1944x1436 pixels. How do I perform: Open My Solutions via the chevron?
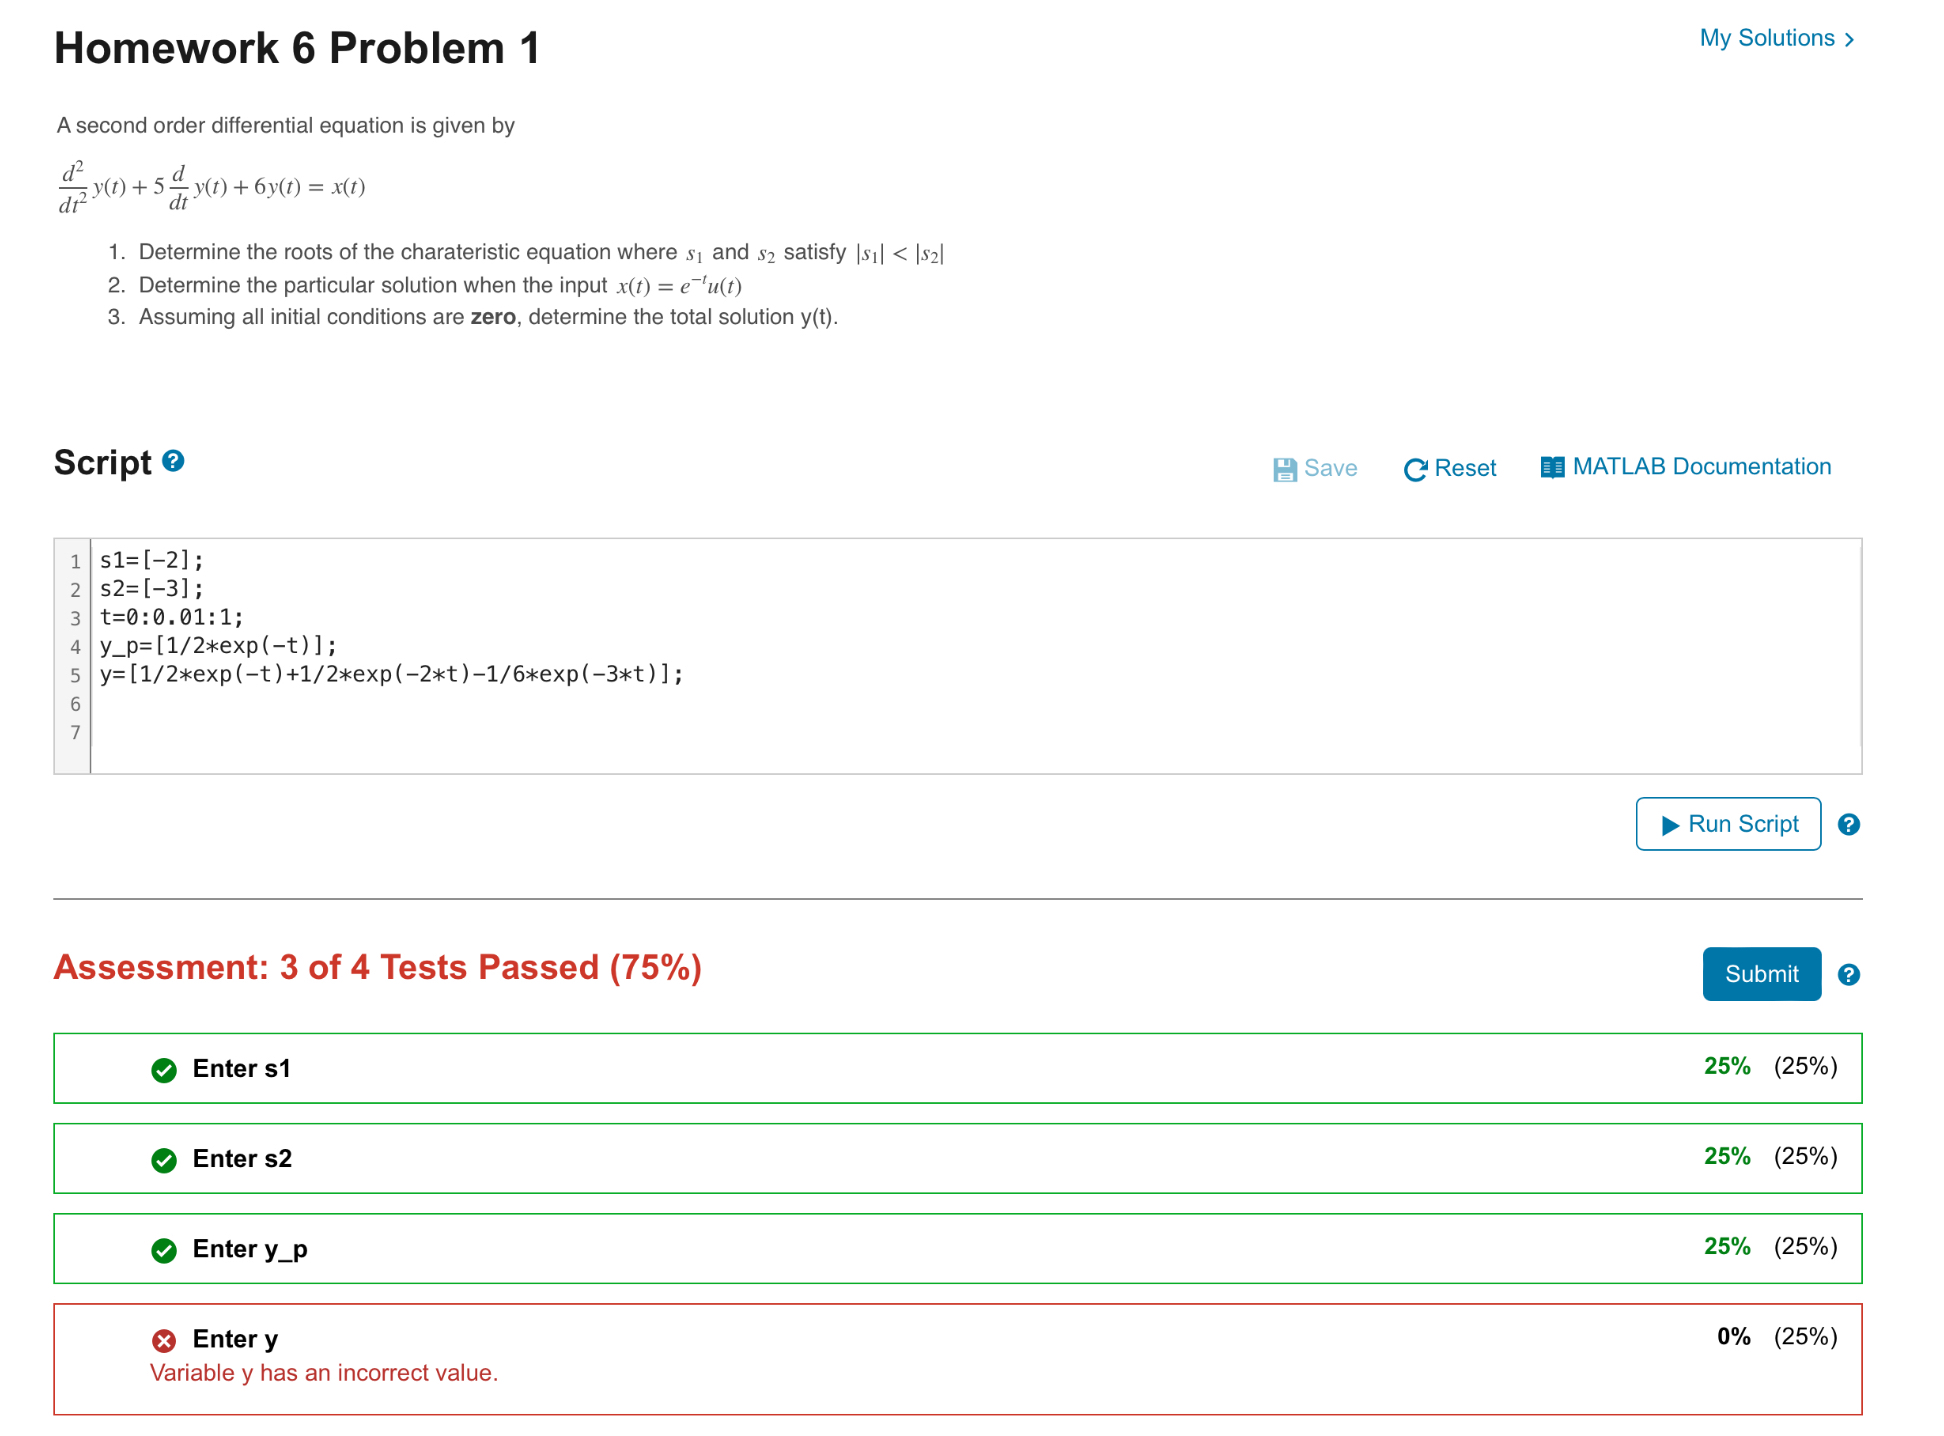click(1848, 38)
